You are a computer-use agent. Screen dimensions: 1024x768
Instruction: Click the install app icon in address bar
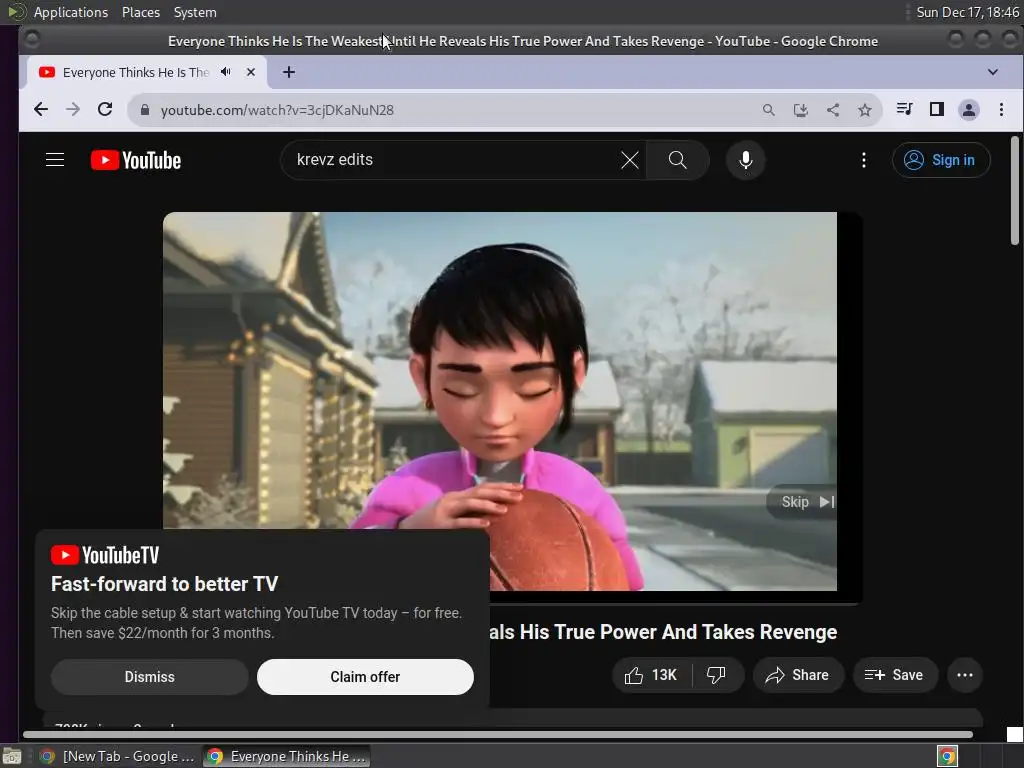click(801, 110)
